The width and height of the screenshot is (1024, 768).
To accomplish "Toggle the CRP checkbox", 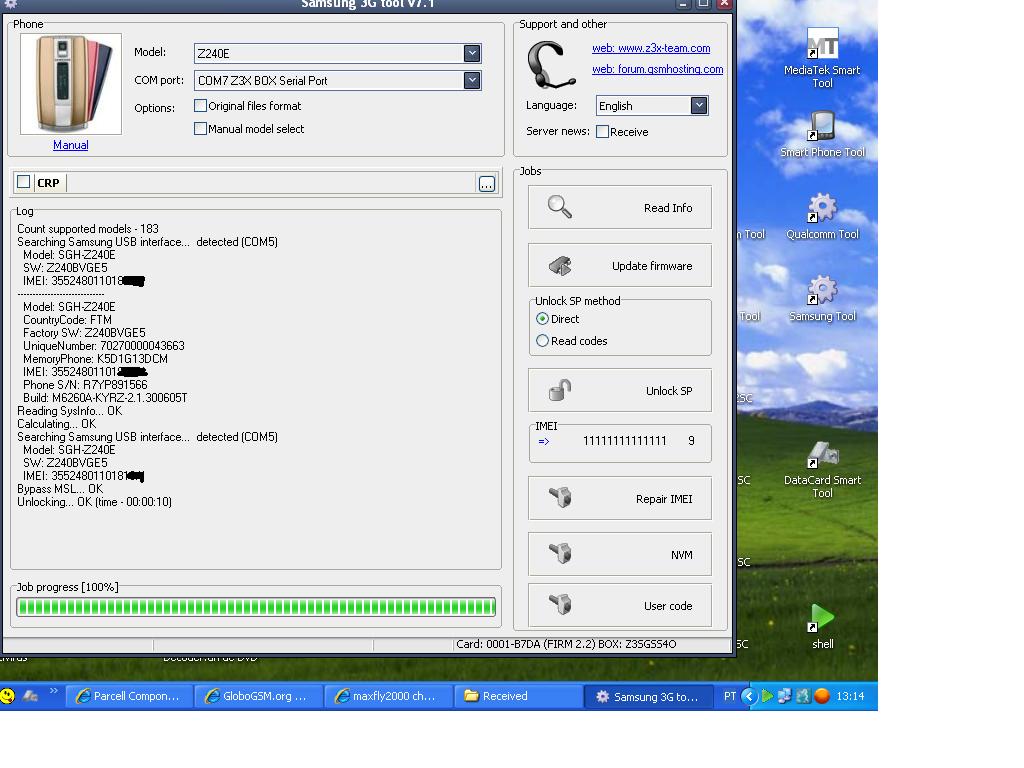I will [x=24, y=182].
